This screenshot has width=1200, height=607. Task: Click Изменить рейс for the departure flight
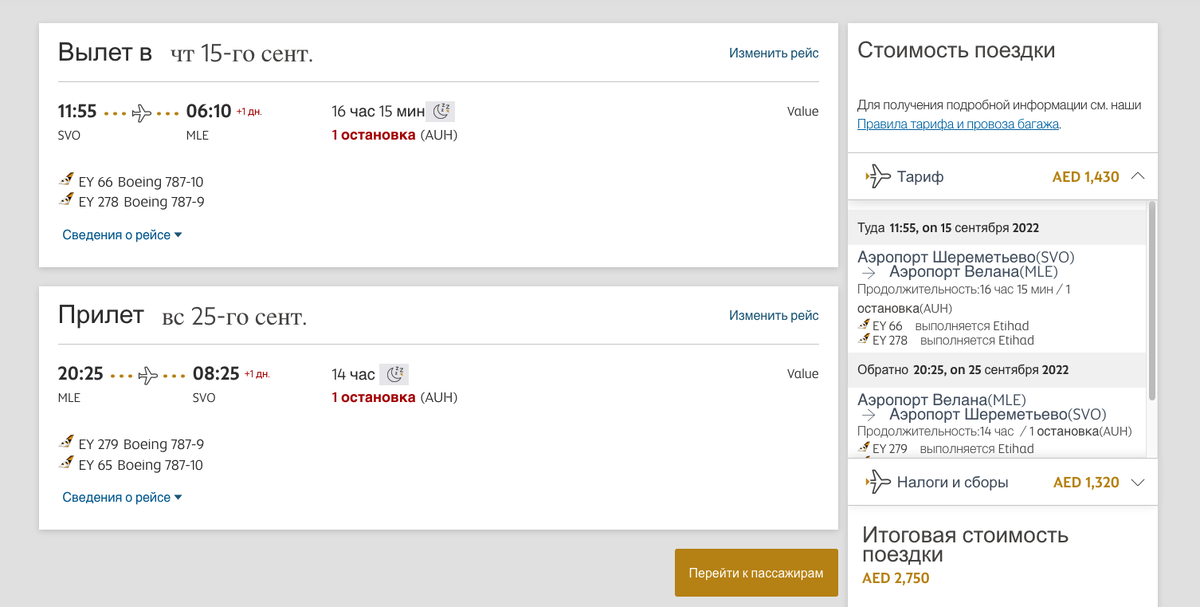774,53
